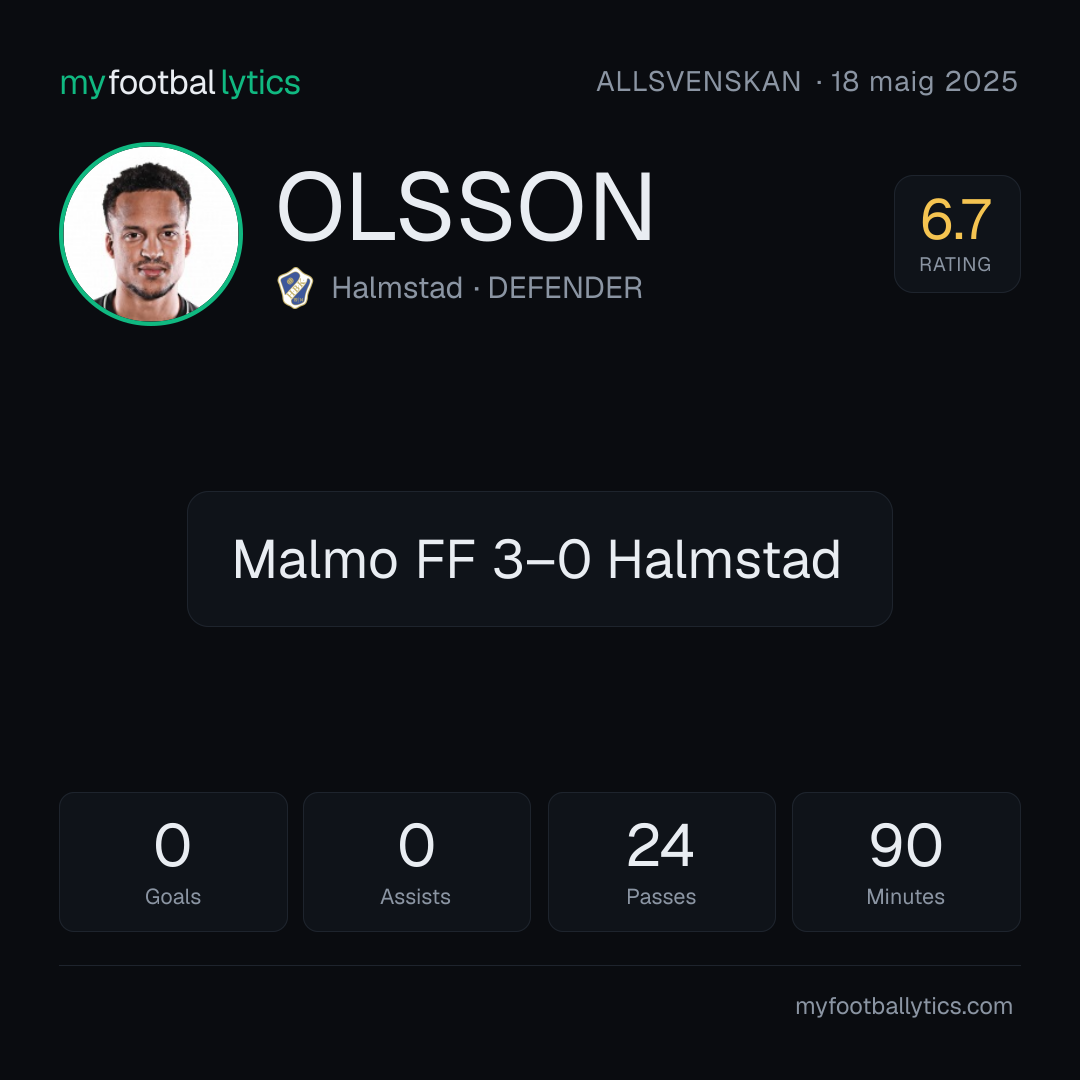Click the 24 Passes stat card
The height and width of the screenshot is (1080, 1080).
661,862
